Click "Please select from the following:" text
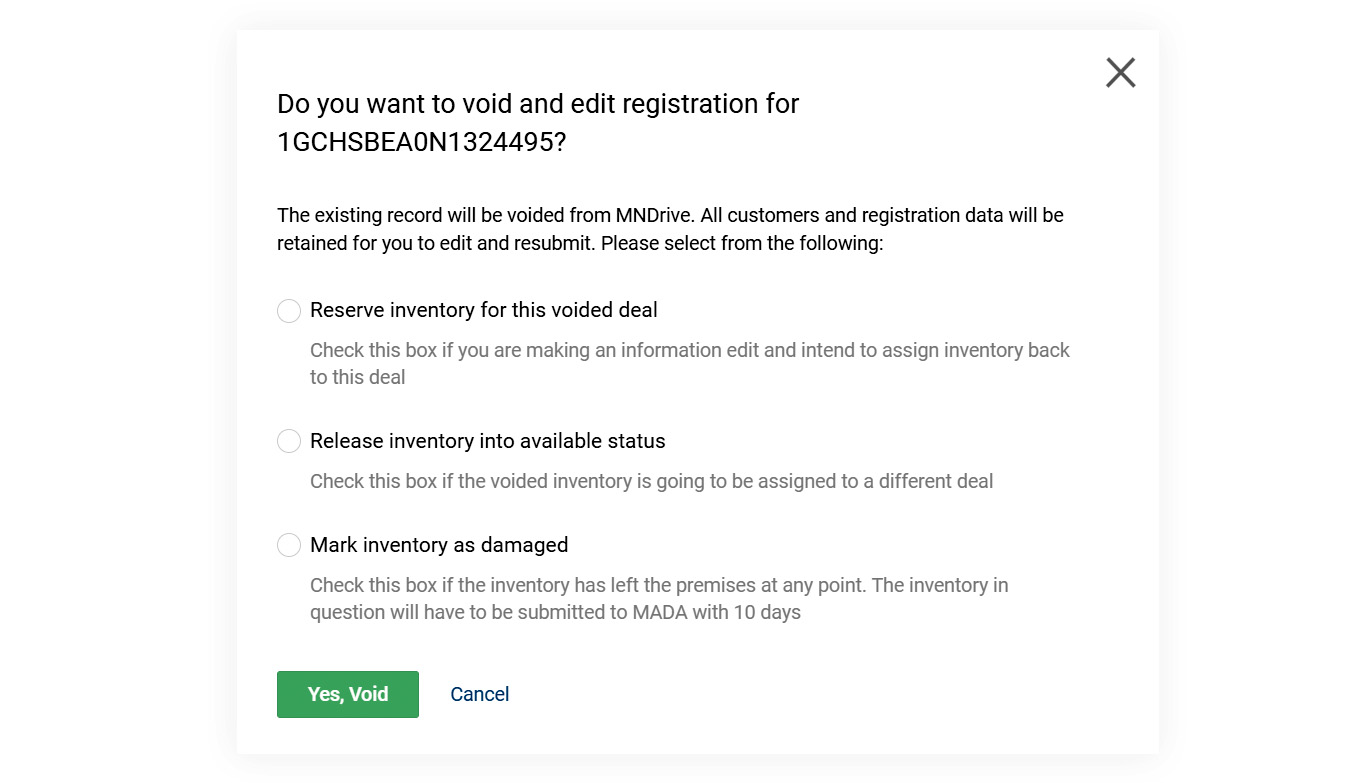 [742, 243]
